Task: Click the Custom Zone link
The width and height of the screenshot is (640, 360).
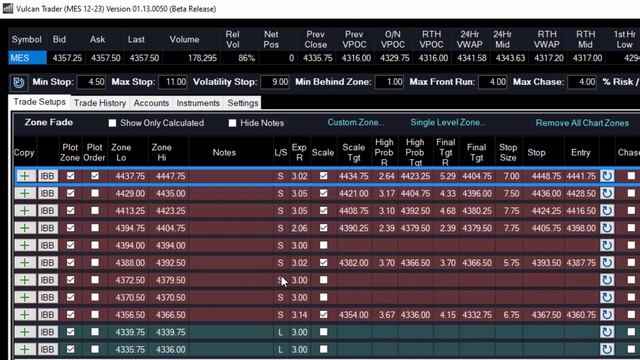Action: (356, 122)
